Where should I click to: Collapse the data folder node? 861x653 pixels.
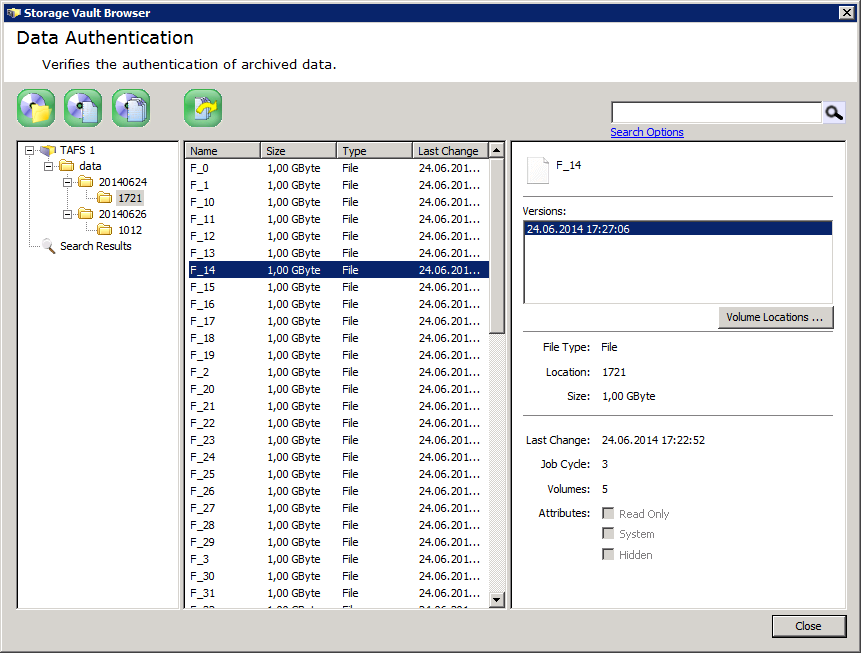coord(48,166)
